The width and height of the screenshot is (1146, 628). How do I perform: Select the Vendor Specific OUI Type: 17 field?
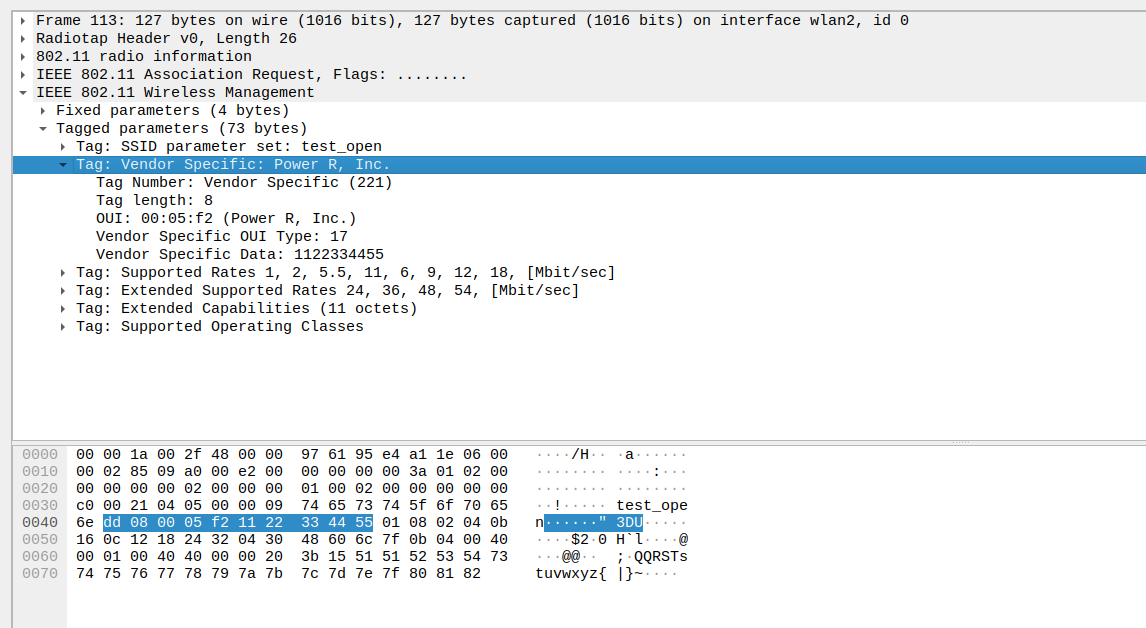pyautogui.click(x=222, y=237)
